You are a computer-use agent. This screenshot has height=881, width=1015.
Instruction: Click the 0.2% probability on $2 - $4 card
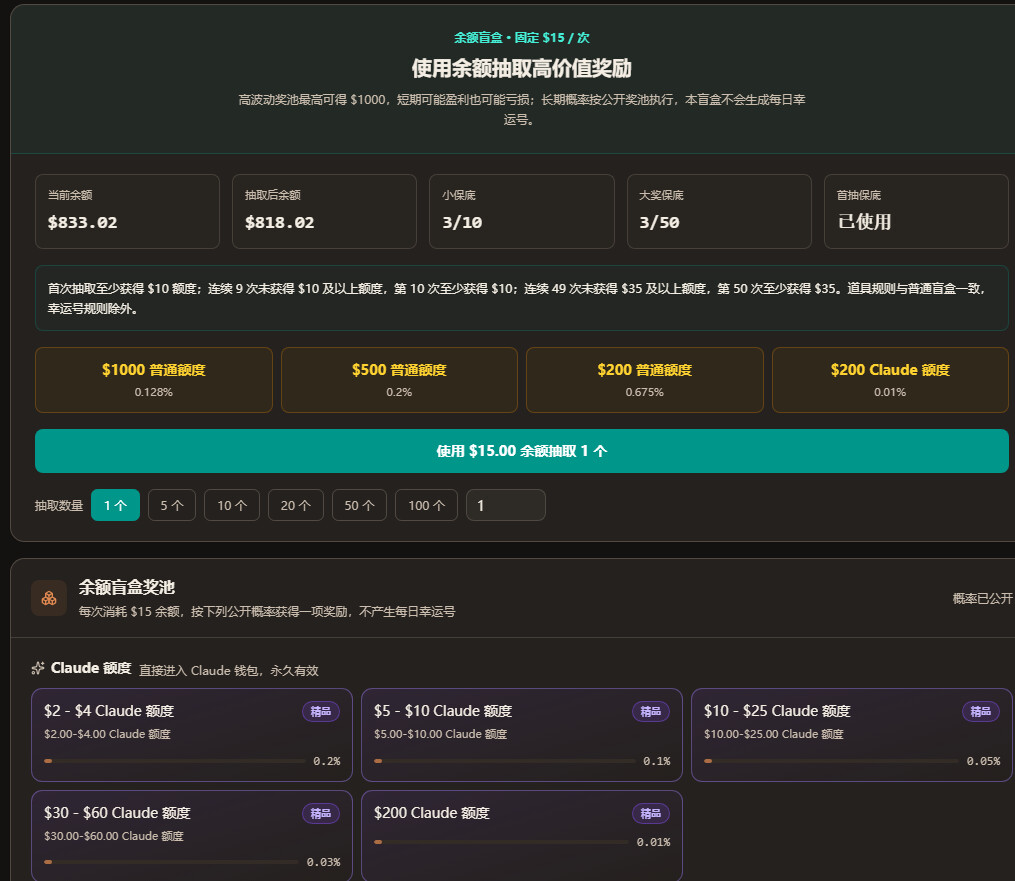pos(327,761)
